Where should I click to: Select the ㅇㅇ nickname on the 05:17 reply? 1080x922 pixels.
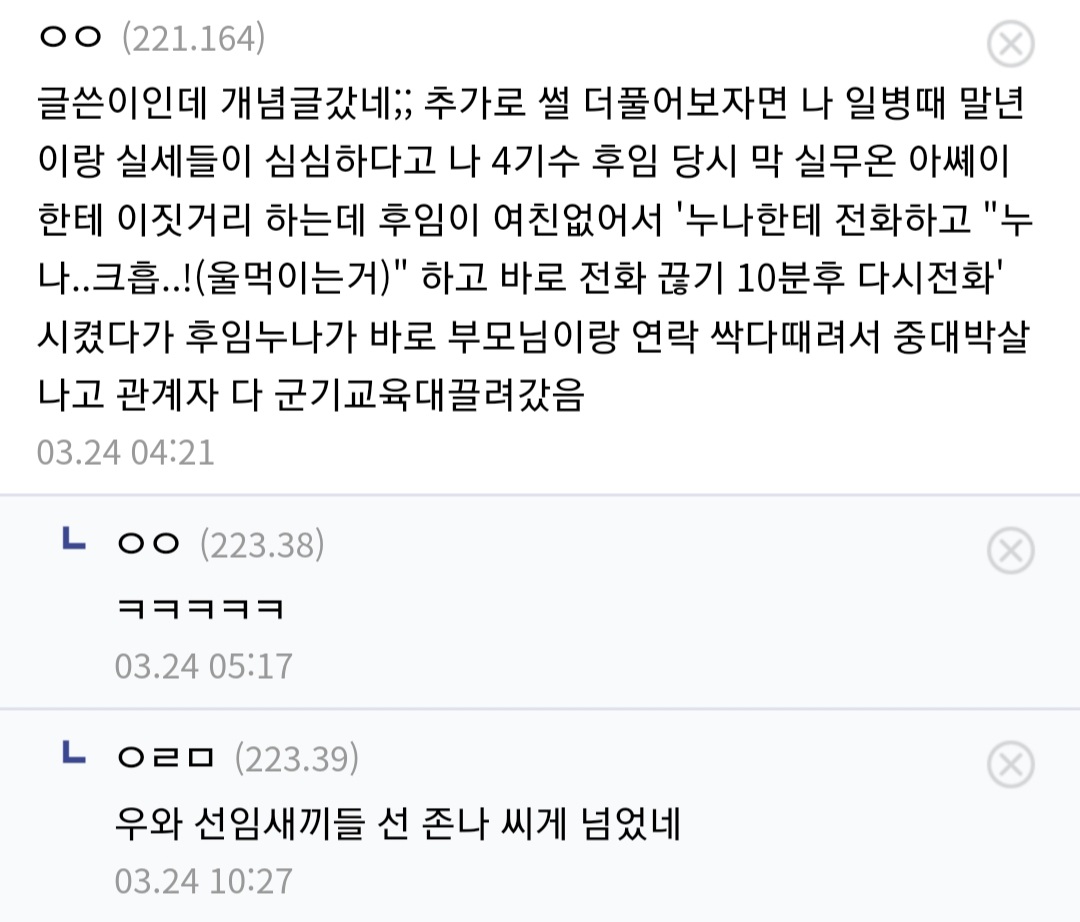tap(148, 544)
